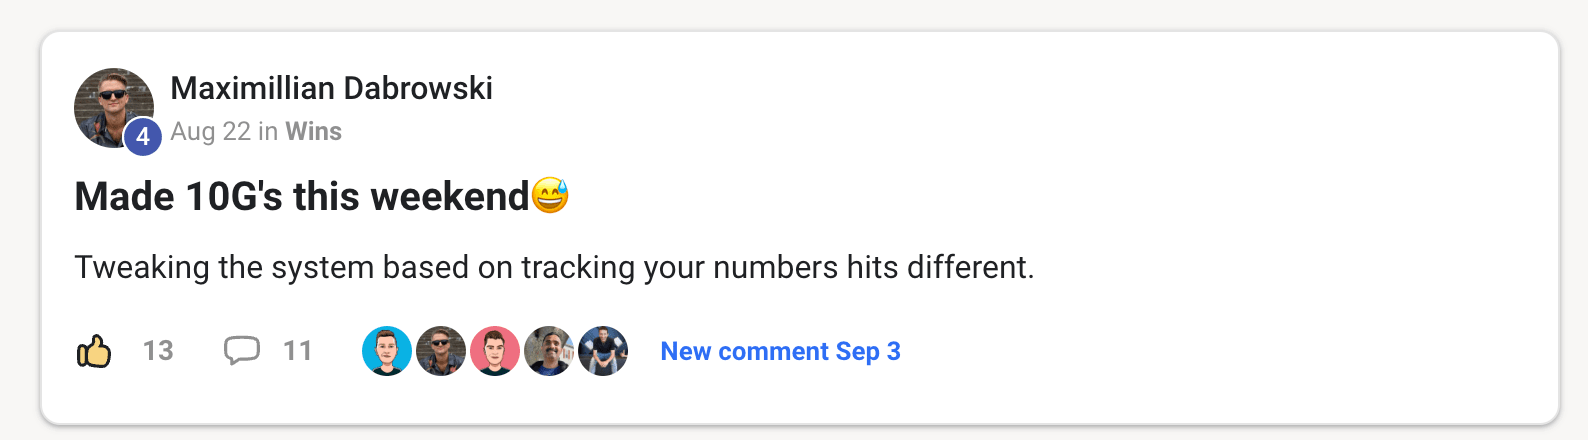The width and height of the screenshot is (1588, 440).
Task: Select fifth commenter avatar, seated man
Action: point(603,351)
